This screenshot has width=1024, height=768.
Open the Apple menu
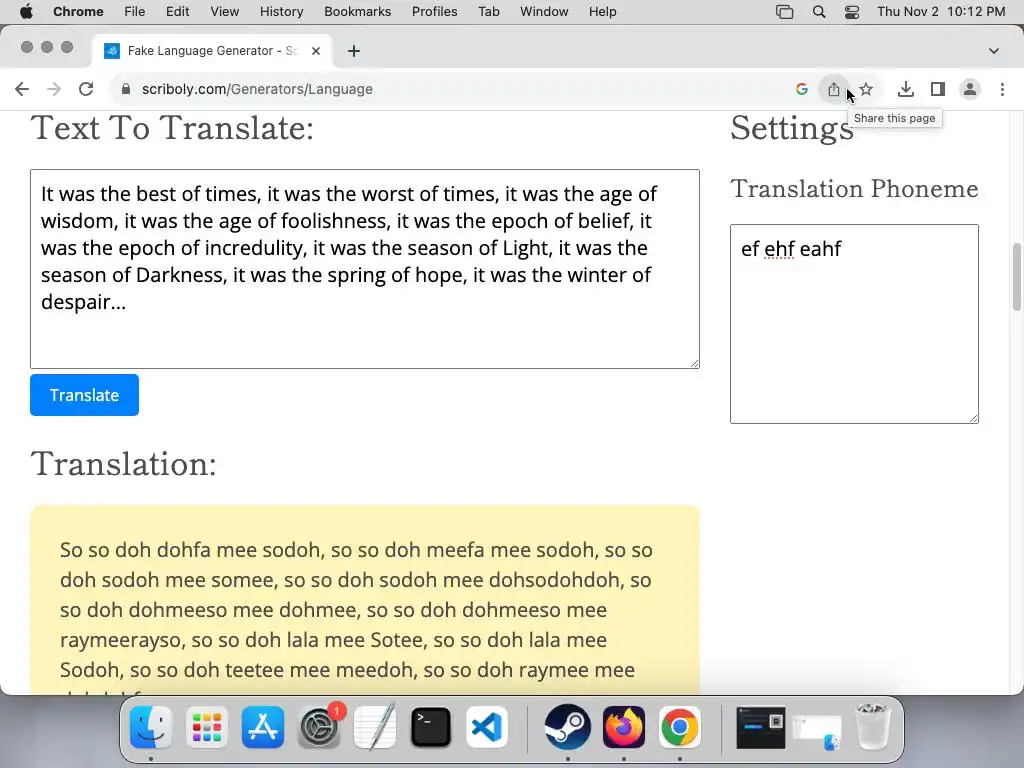(26, 12)
